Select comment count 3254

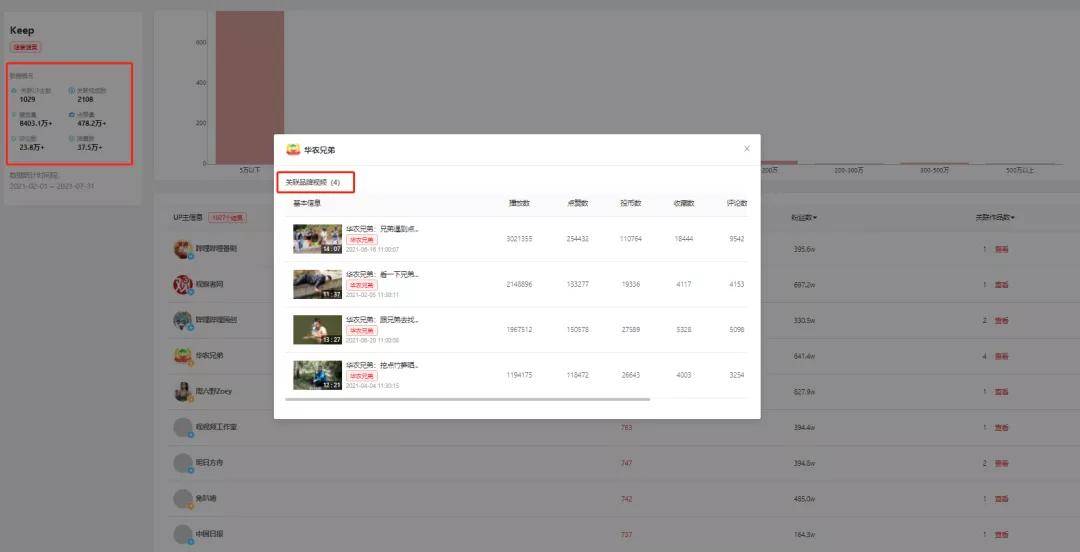[x=736, y=375]
